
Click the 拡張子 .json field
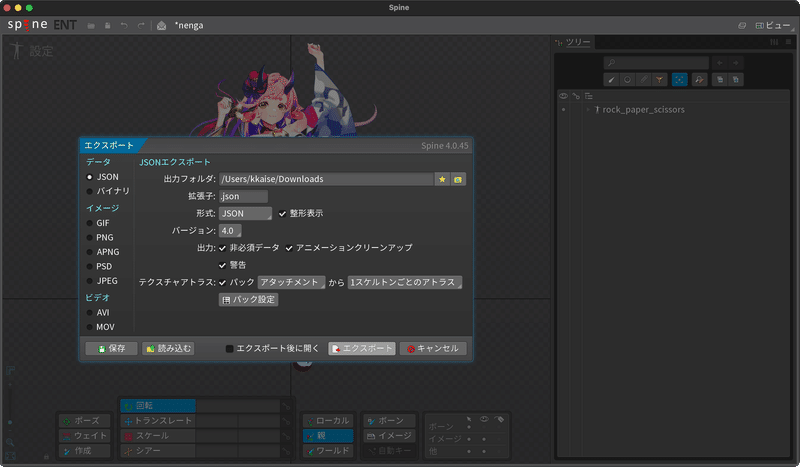pos(243,196)
